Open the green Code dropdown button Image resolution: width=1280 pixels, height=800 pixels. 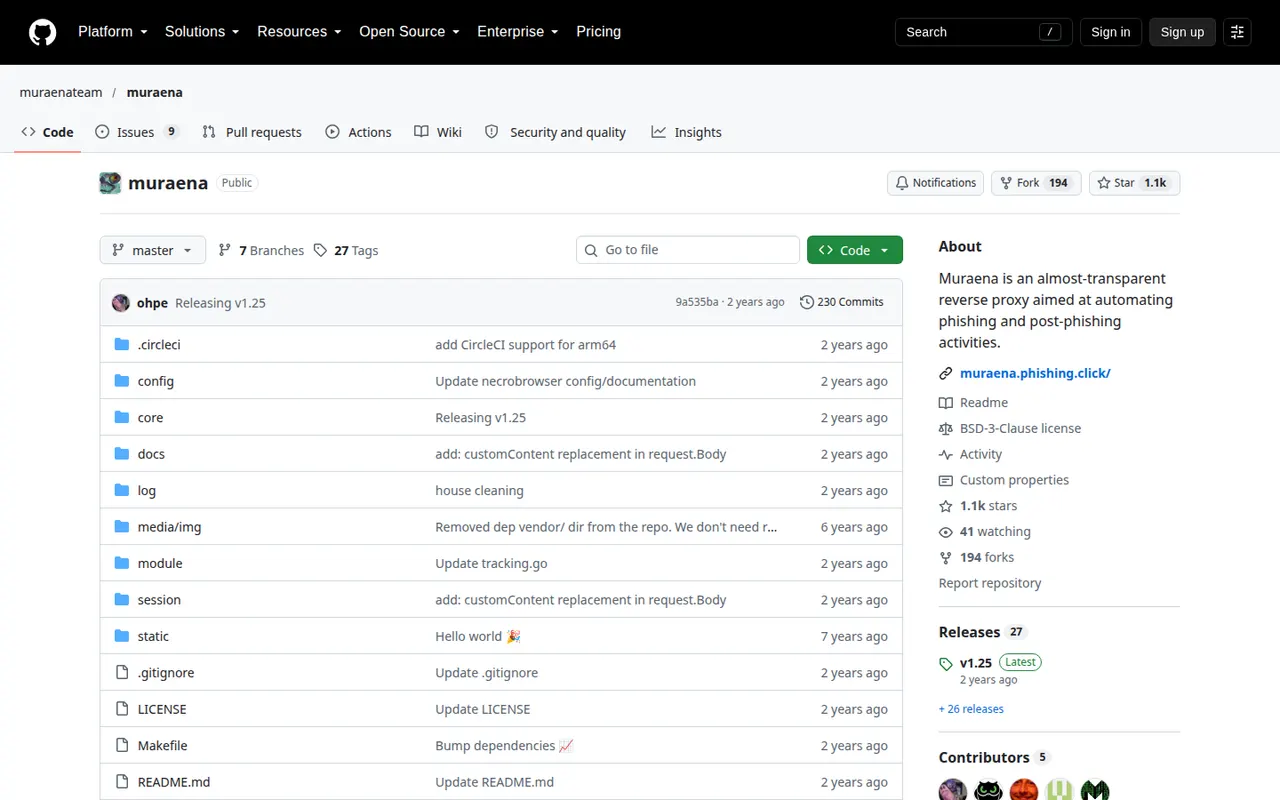855,250
